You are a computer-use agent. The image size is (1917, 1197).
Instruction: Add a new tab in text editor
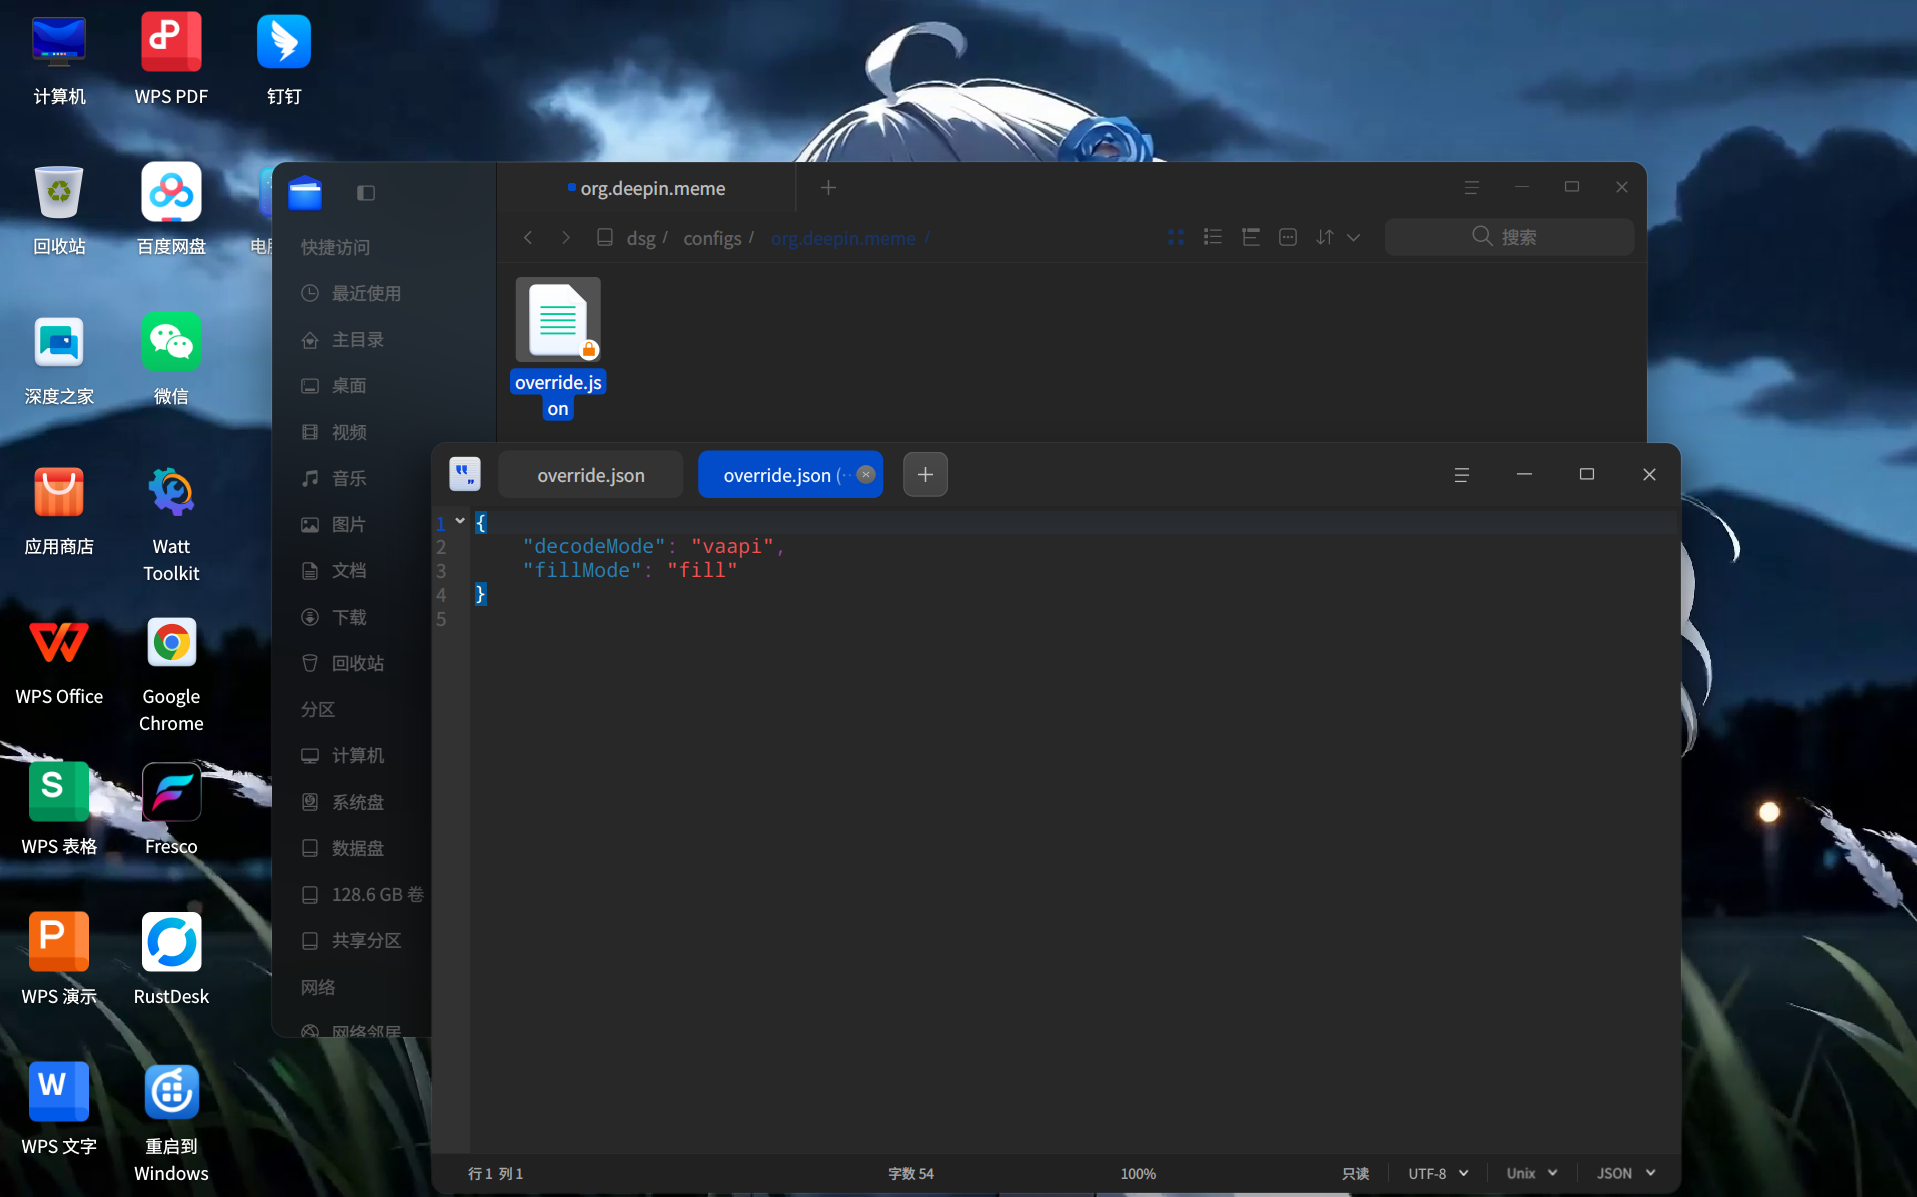(x=925, y=474)
